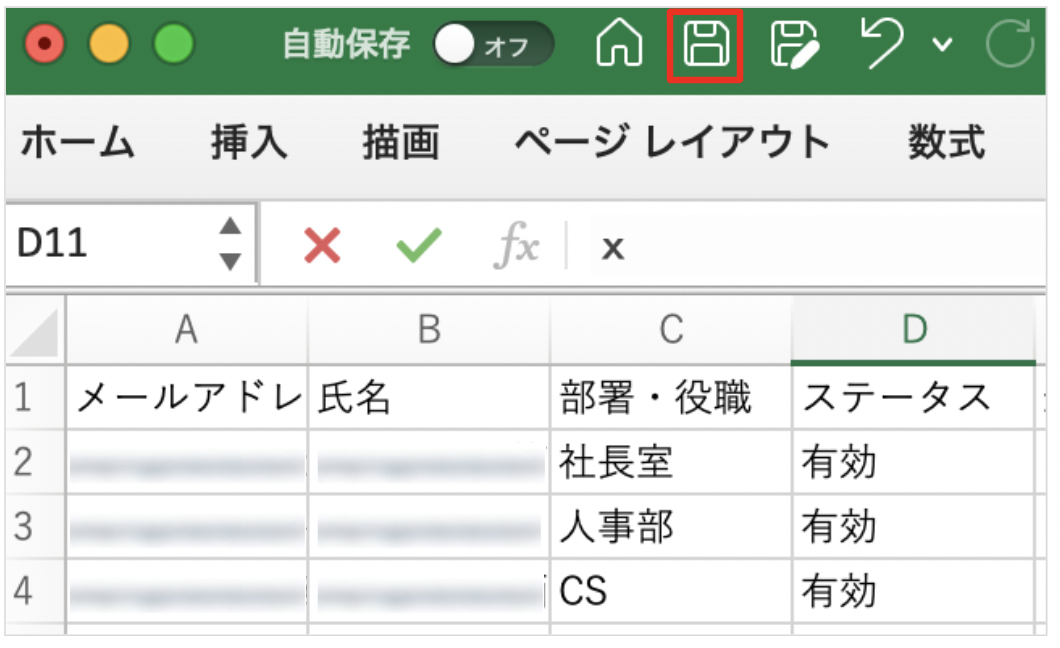Confirm the entry with green checkmark

click(419, 245)
